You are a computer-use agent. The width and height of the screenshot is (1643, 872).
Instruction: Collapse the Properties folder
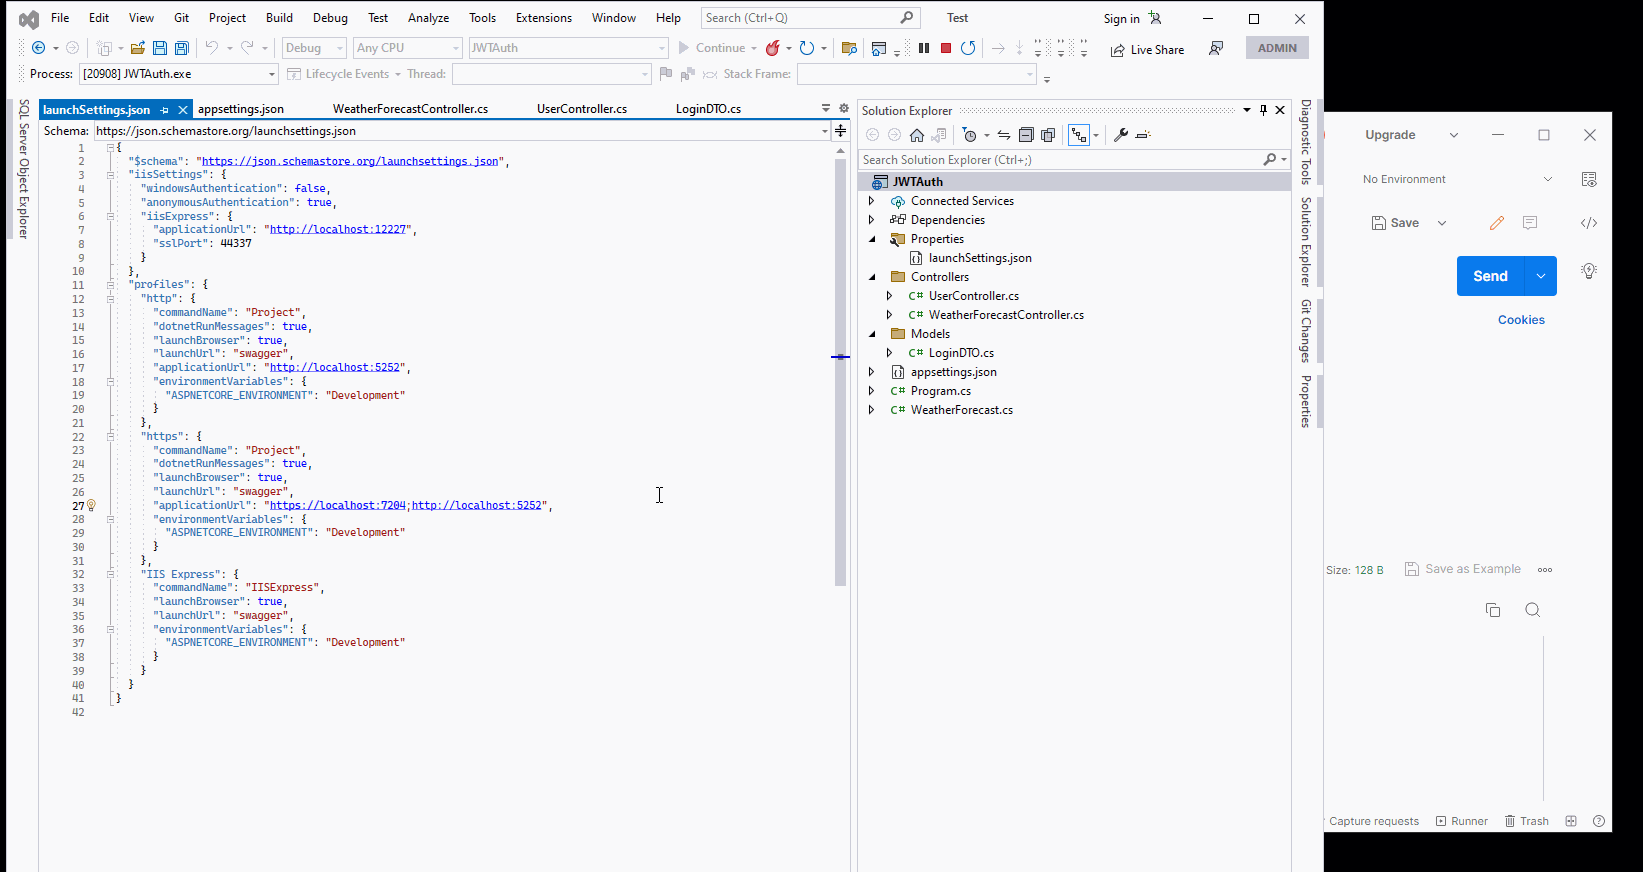point(872,239)
